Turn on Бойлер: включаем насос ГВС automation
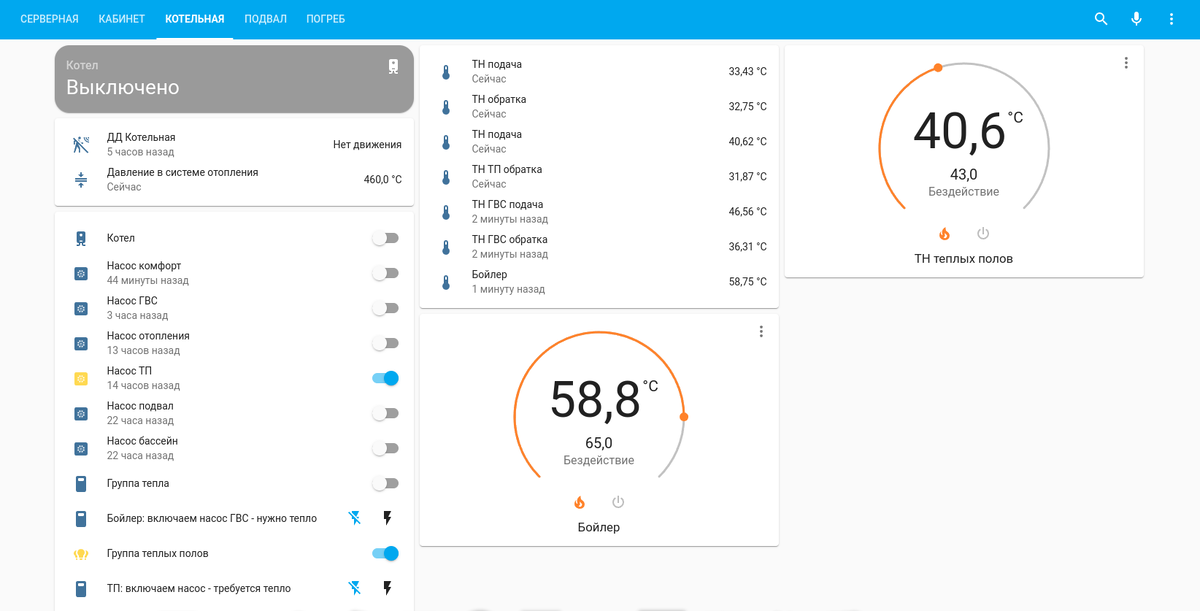1200x611 pixels. (388, 518)
